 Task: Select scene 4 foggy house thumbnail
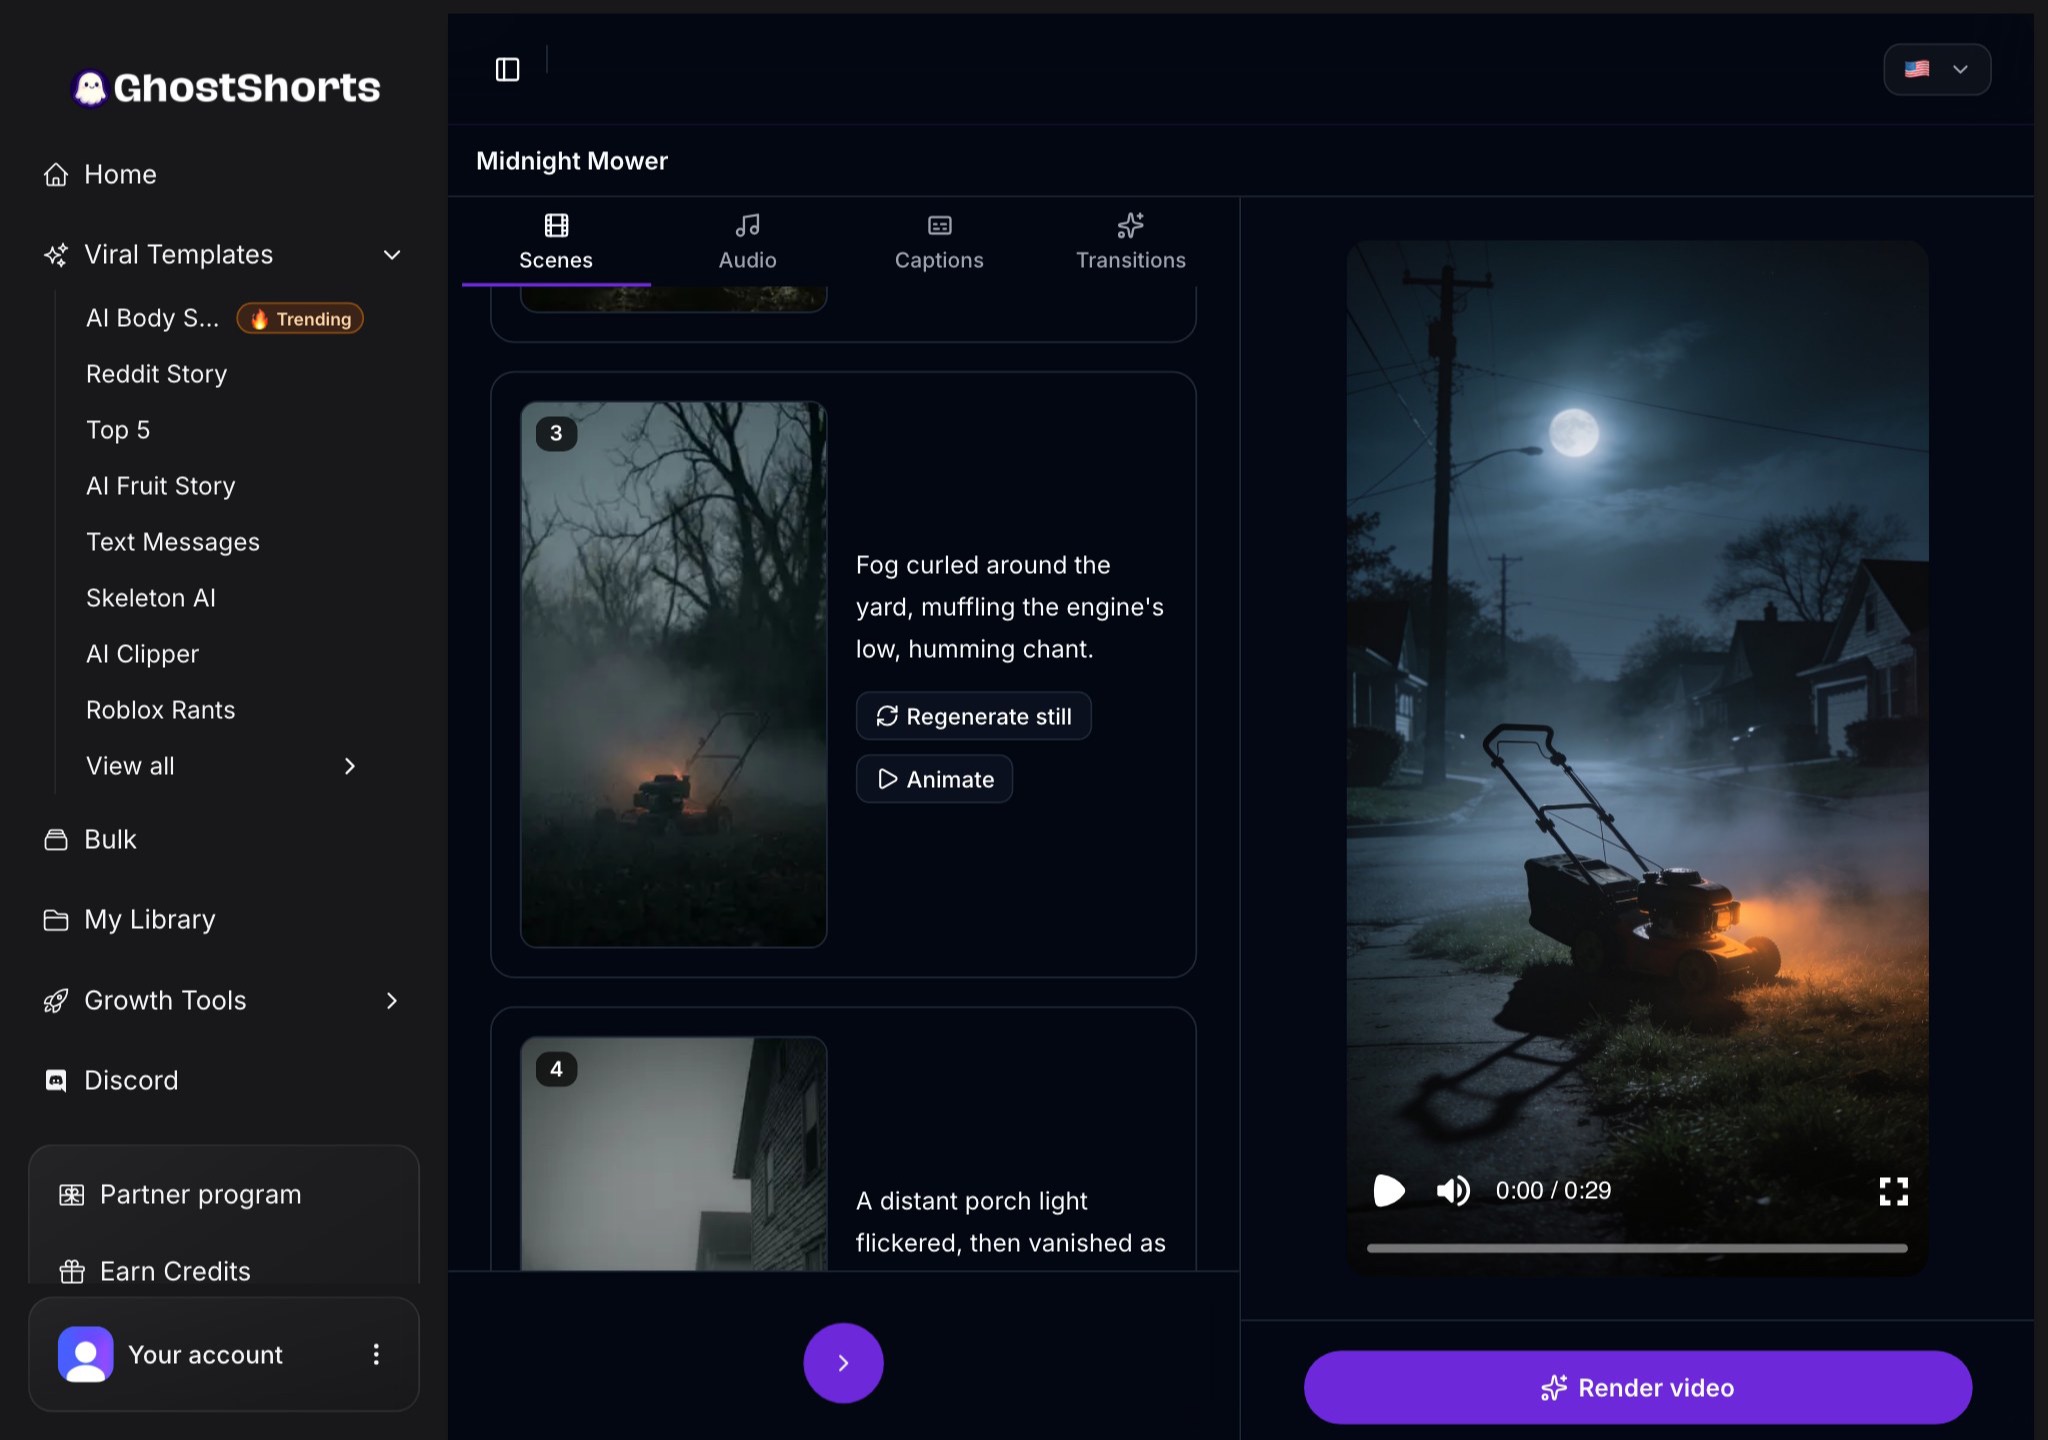coord(674,1153)
